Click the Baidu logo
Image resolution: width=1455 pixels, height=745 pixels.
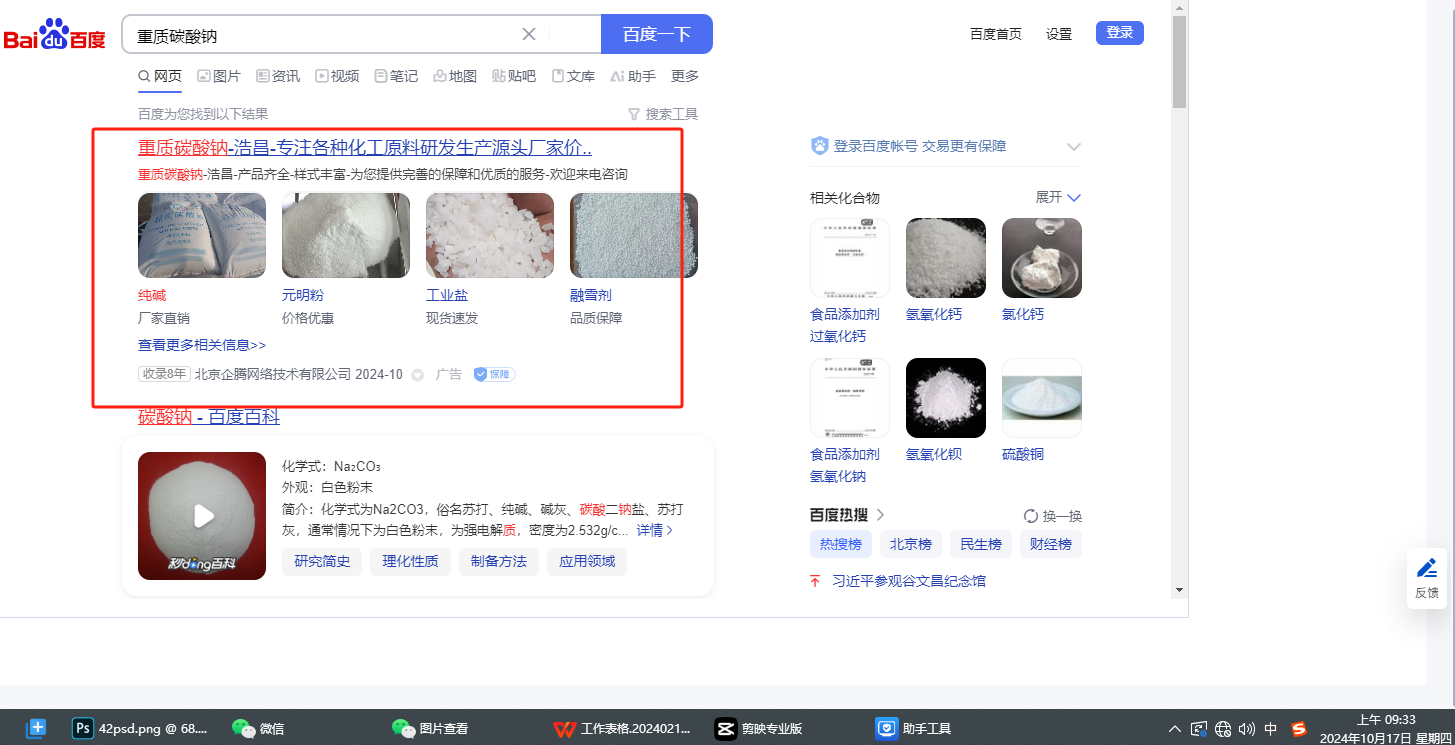coord(54,35)
